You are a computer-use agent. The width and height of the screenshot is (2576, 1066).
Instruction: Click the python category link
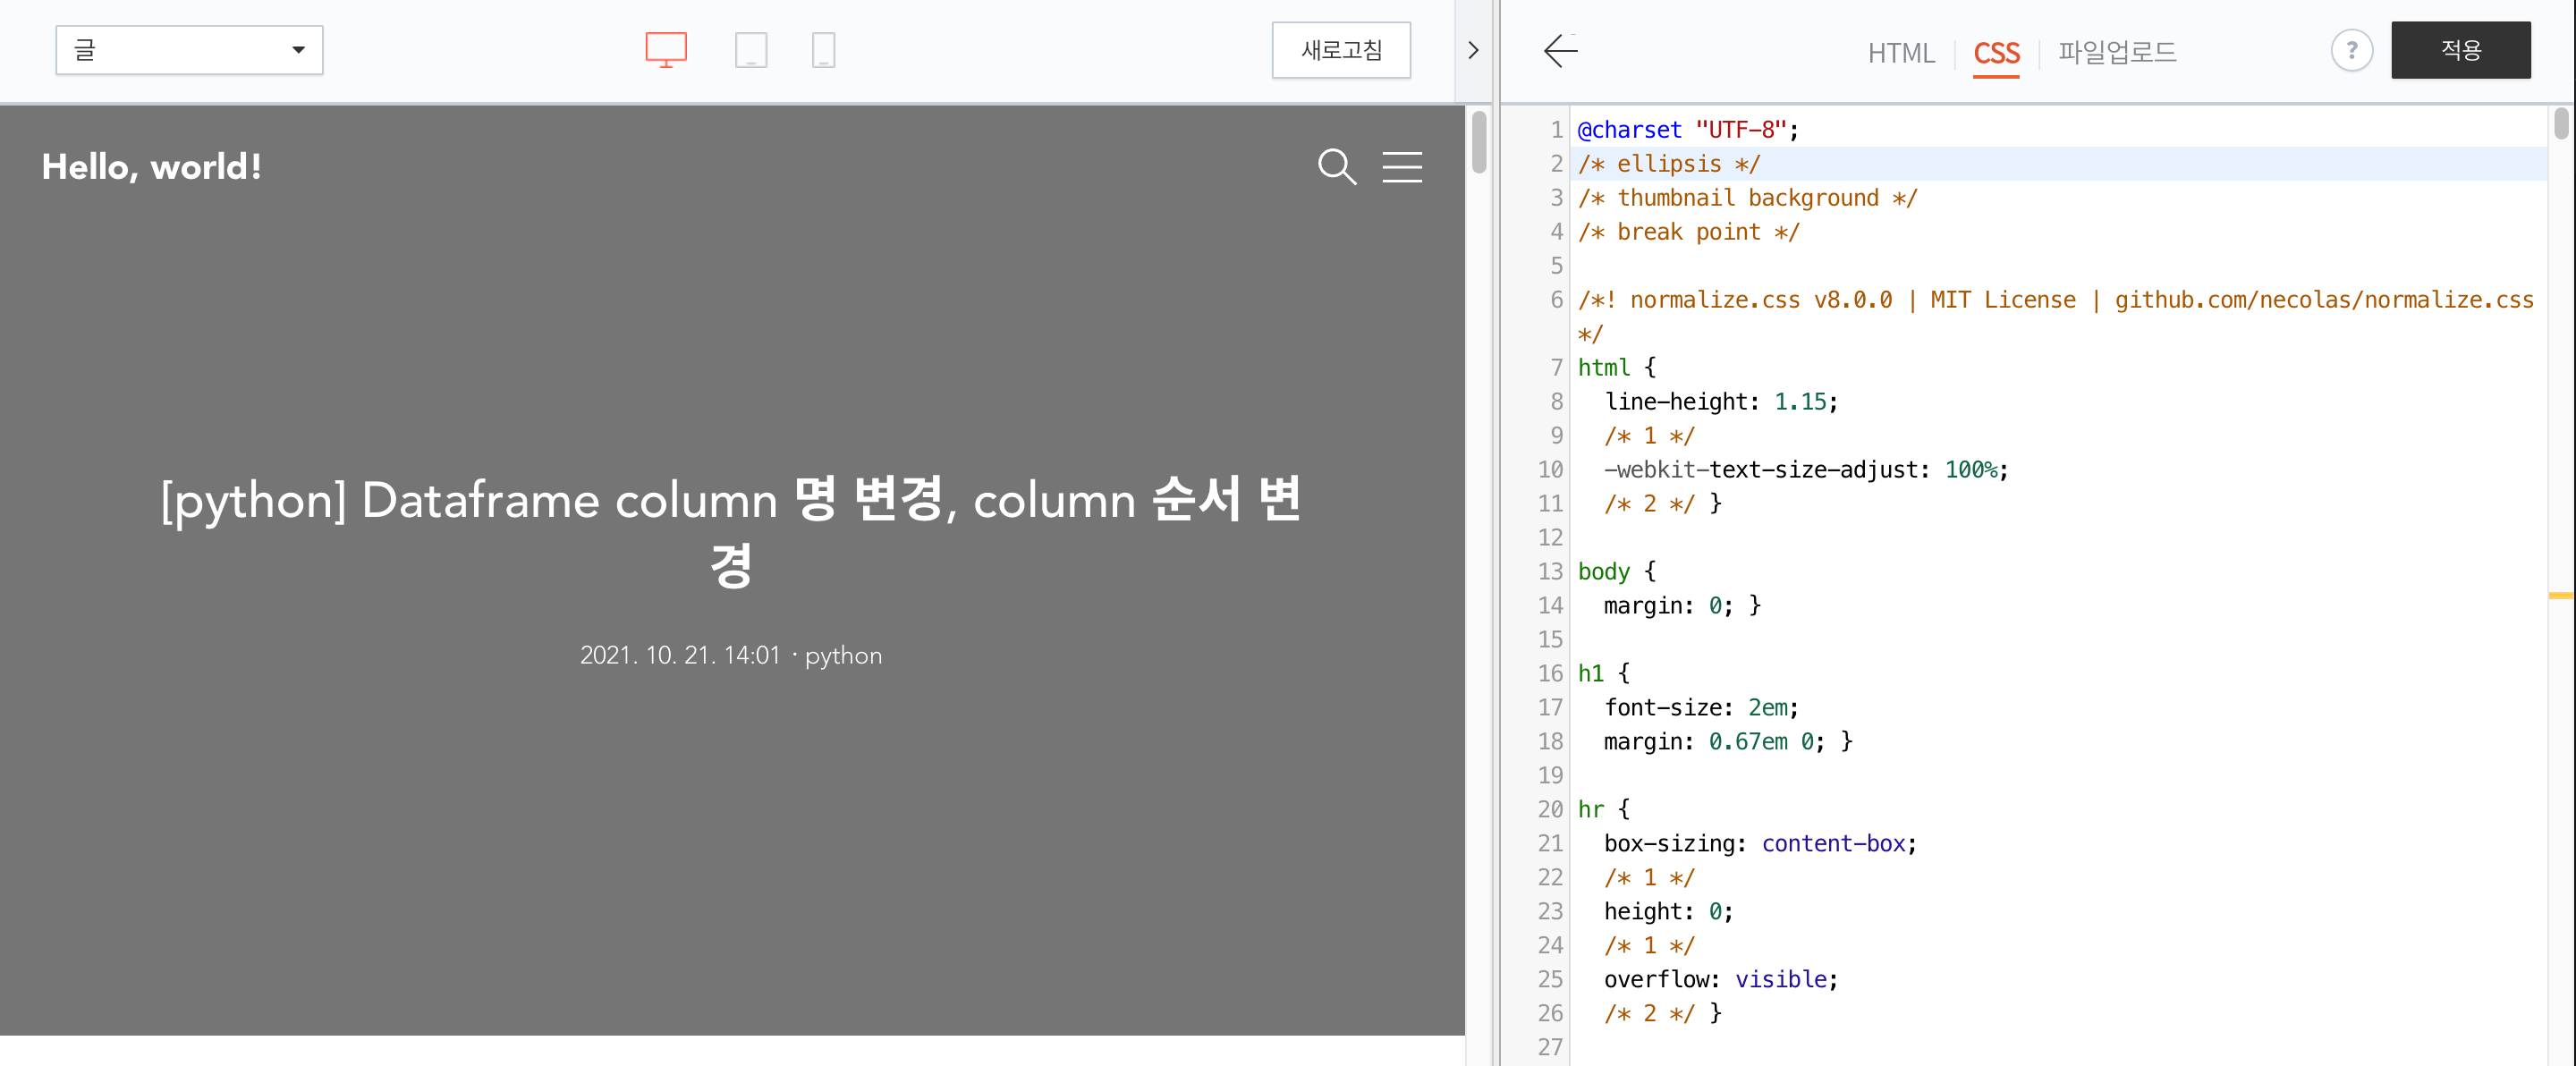(x=843, y=656)
